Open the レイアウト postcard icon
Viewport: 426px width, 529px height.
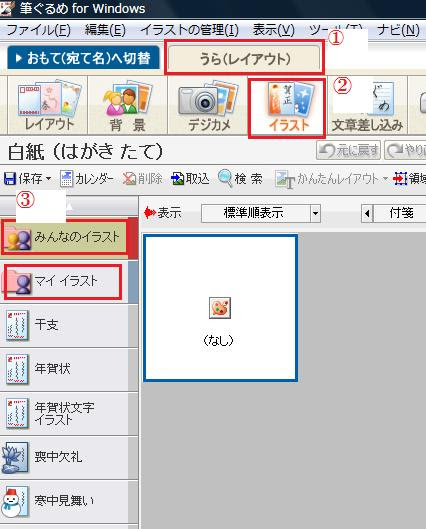click(x=48, y=105)
